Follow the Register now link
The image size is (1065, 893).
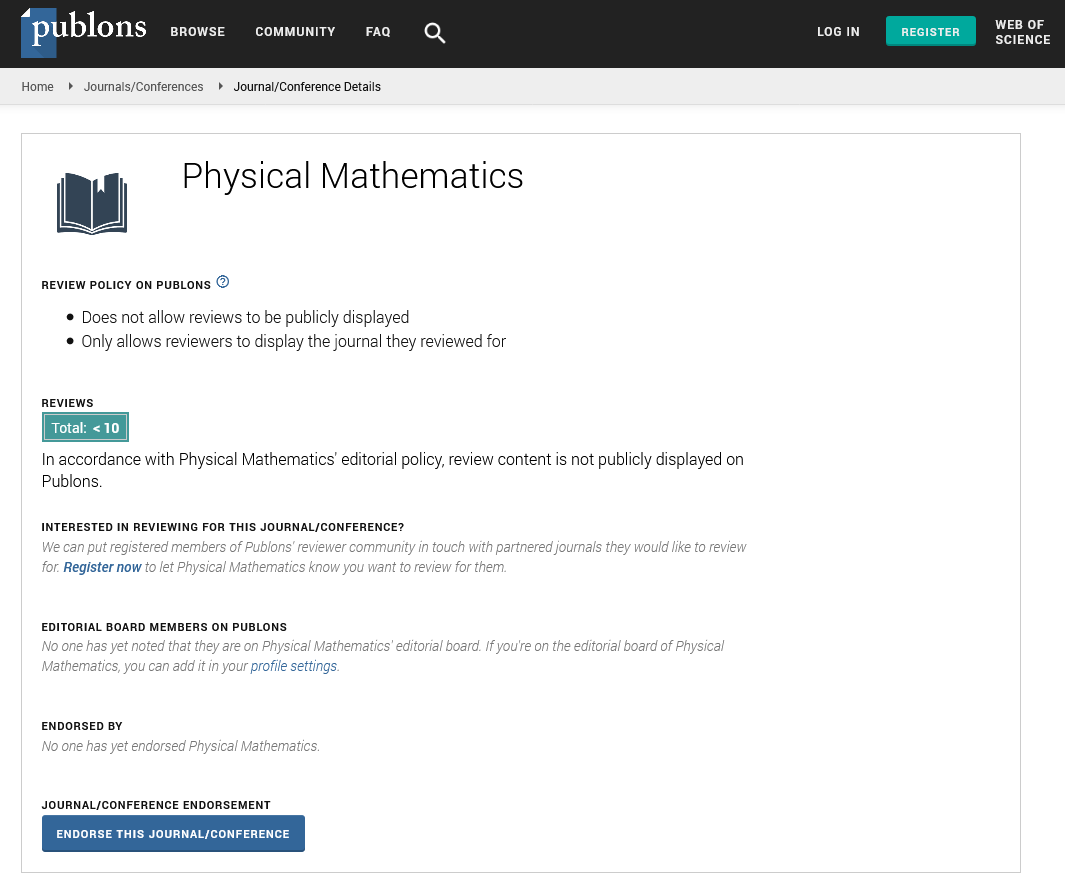tap(102, 567)
